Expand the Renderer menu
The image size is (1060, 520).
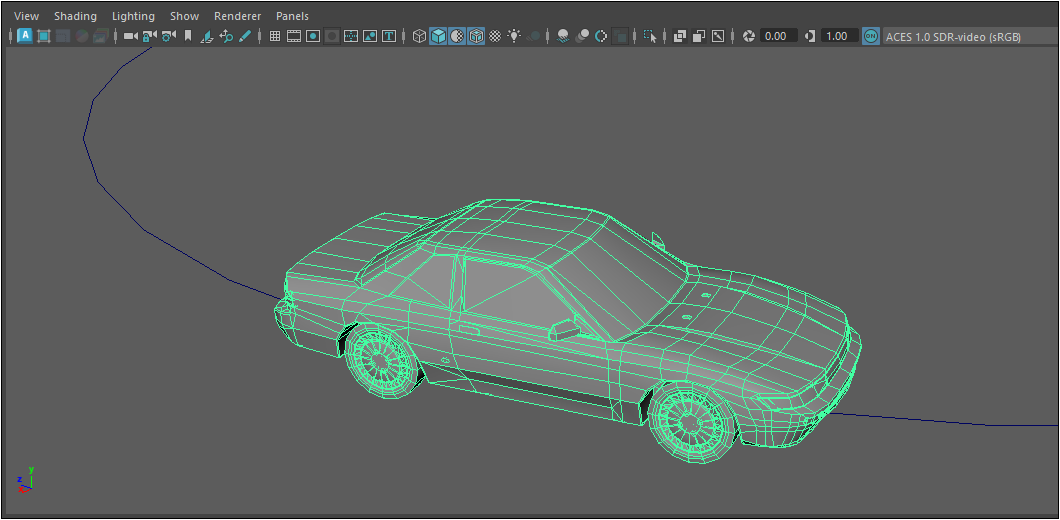(237, 16)
